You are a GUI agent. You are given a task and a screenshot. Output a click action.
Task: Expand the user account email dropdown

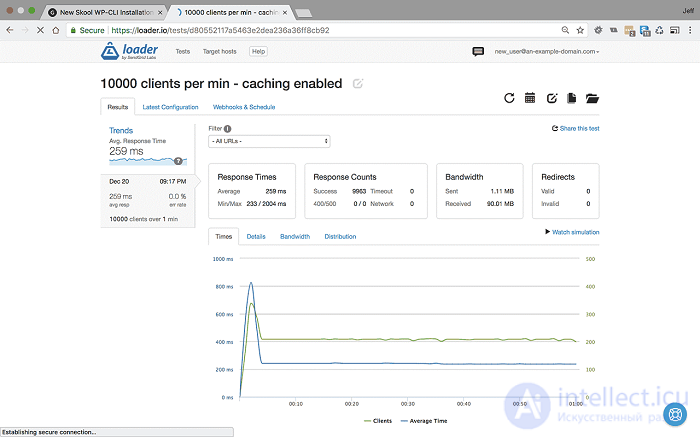[546, 51]
